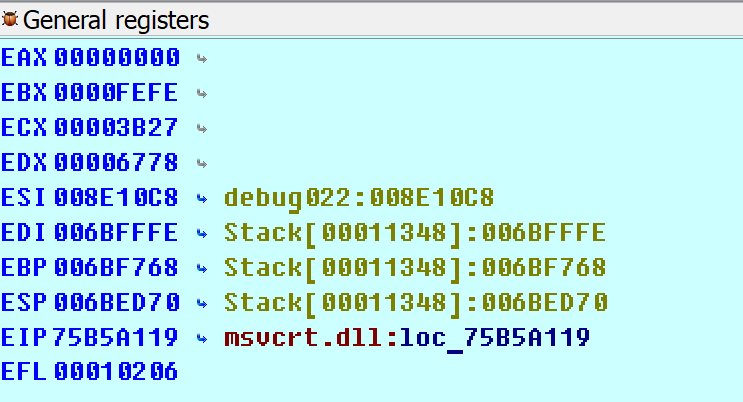Screen dimensions: 743x402
Task: Click the EIP register value 75B5A119
Action: [117, 337]
